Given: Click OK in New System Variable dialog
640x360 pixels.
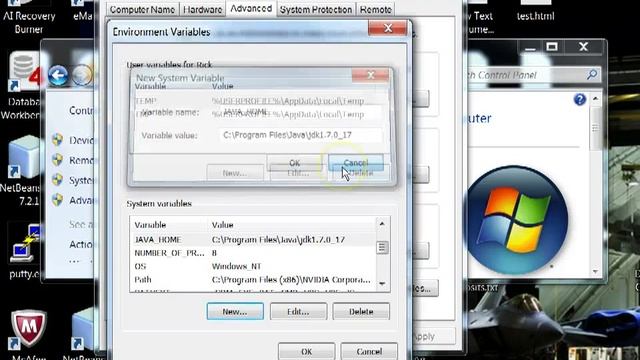Looking at the screenshot, I should tap(295, 163).
